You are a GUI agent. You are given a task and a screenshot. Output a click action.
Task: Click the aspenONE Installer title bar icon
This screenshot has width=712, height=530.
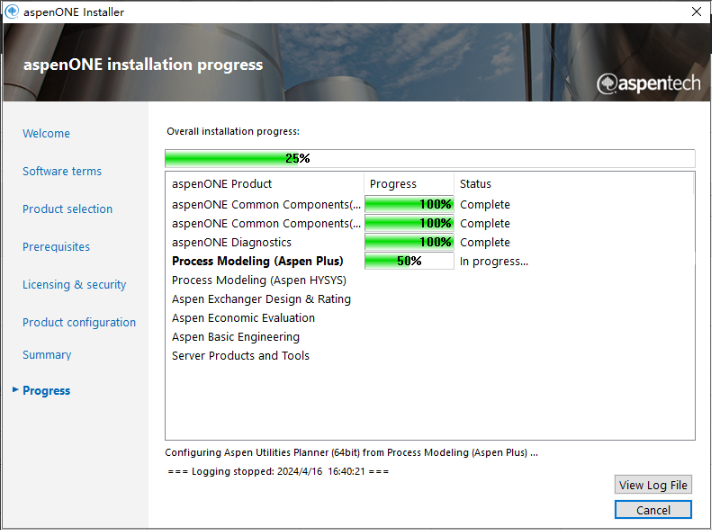click(x=12, y=11)
